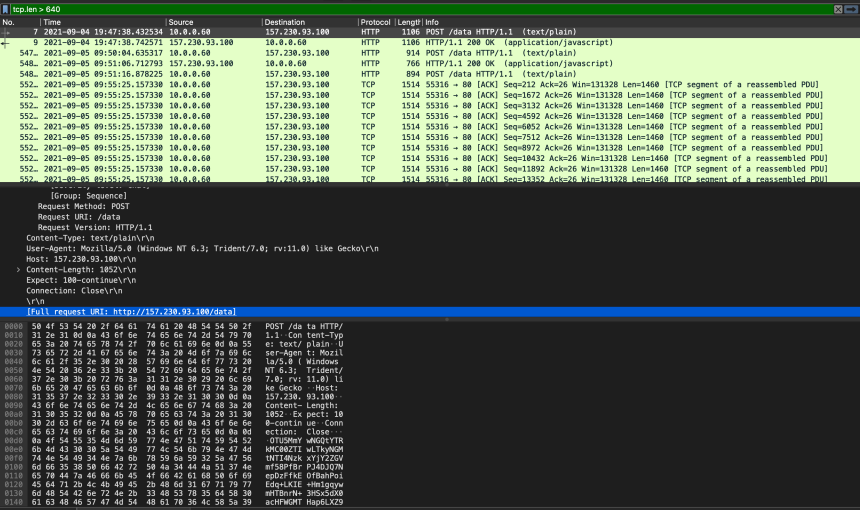860x510 pixels.
Task: Sort packets by the Length column header
Action: coord(409,22)
